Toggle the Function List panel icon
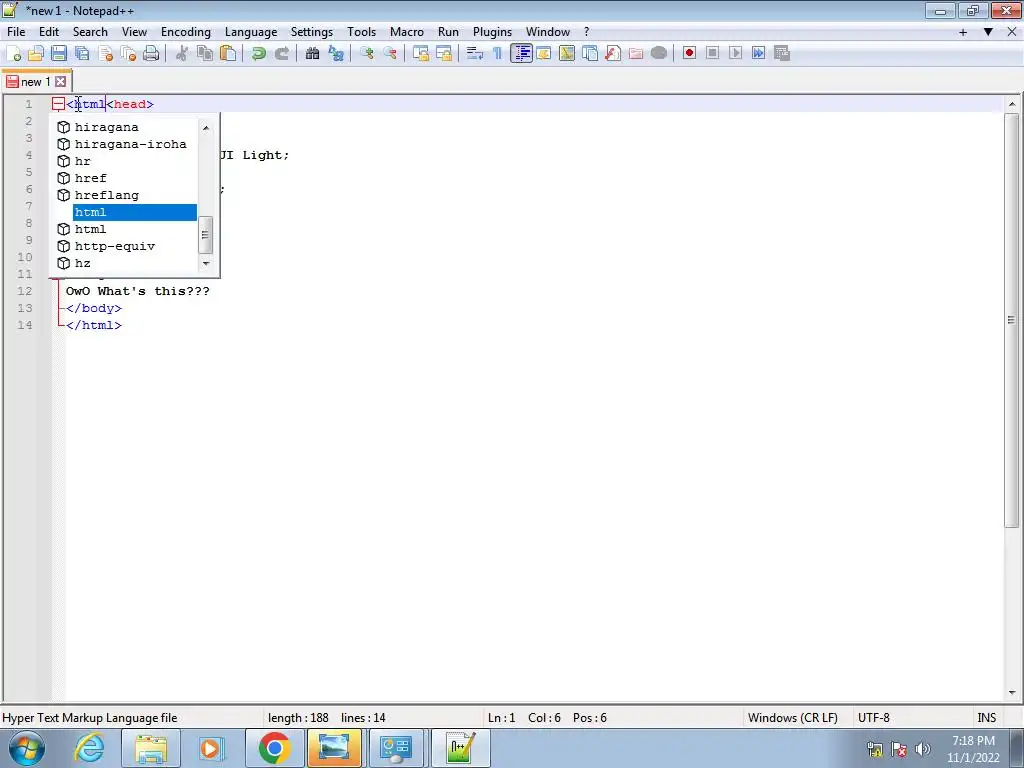 [x=613, y=54]
